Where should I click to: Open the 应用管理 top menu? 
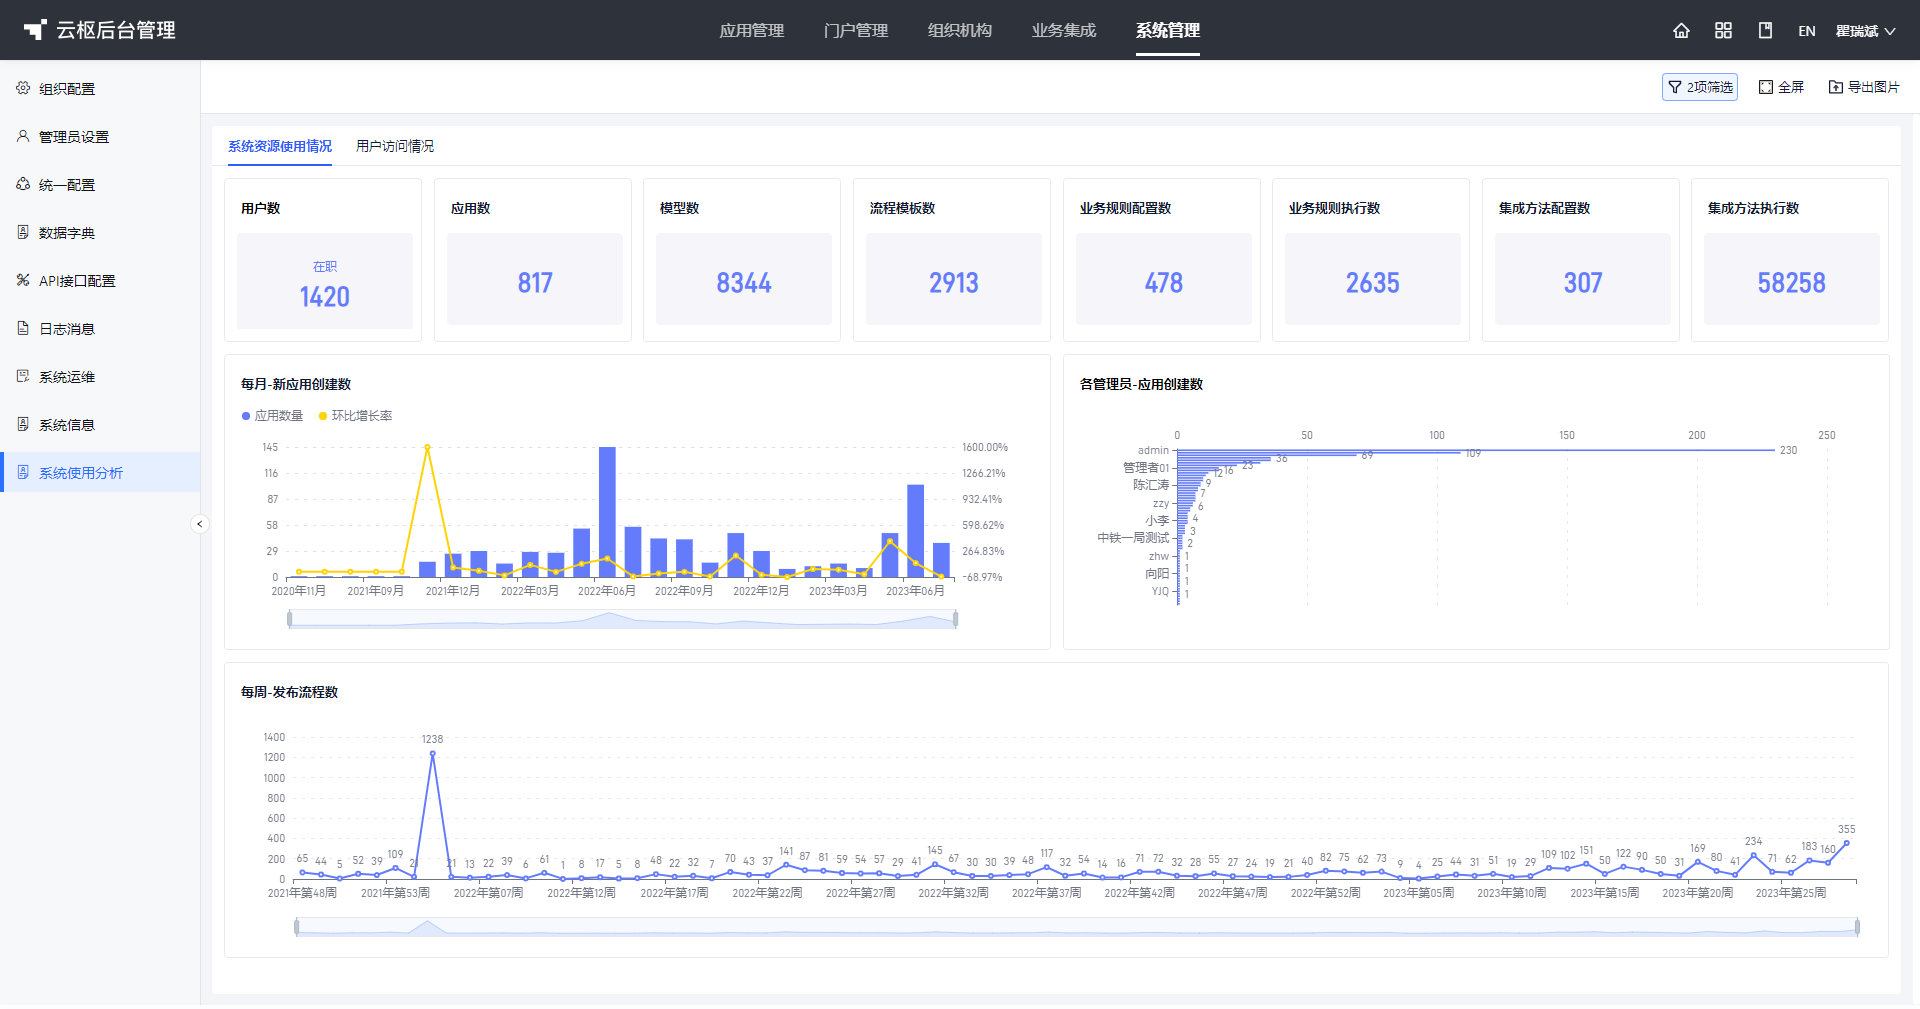tap(752, 30)
